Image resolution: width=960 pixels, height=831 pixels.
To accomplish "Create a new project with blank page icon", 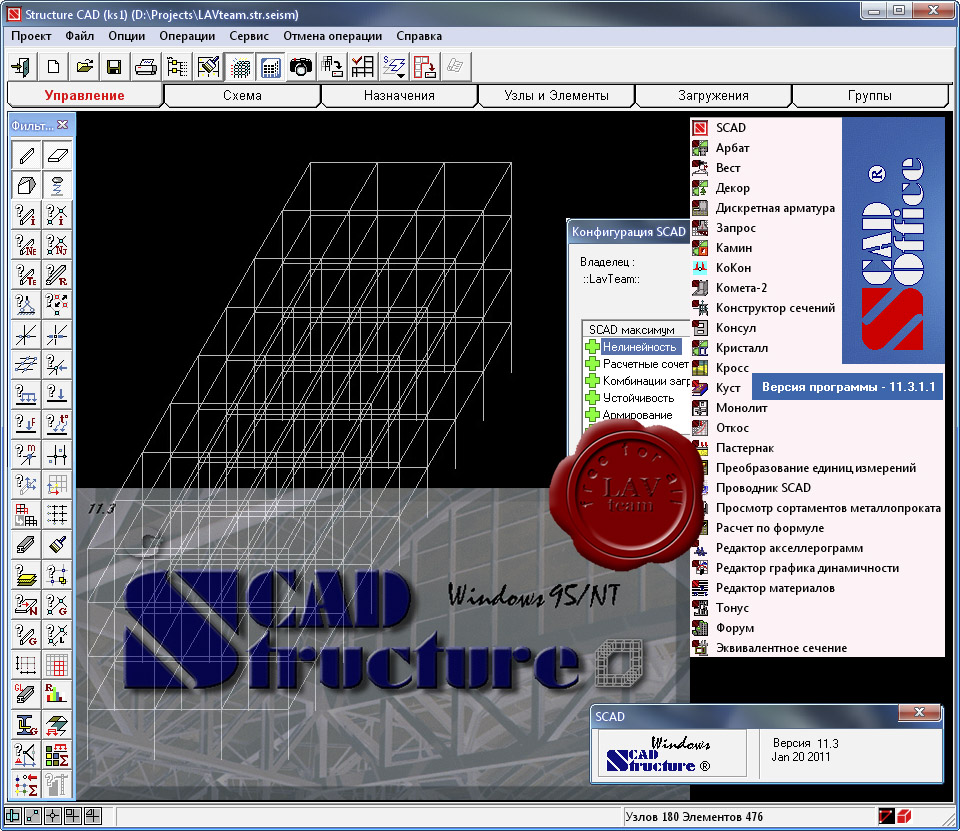I will coord(53,66).
